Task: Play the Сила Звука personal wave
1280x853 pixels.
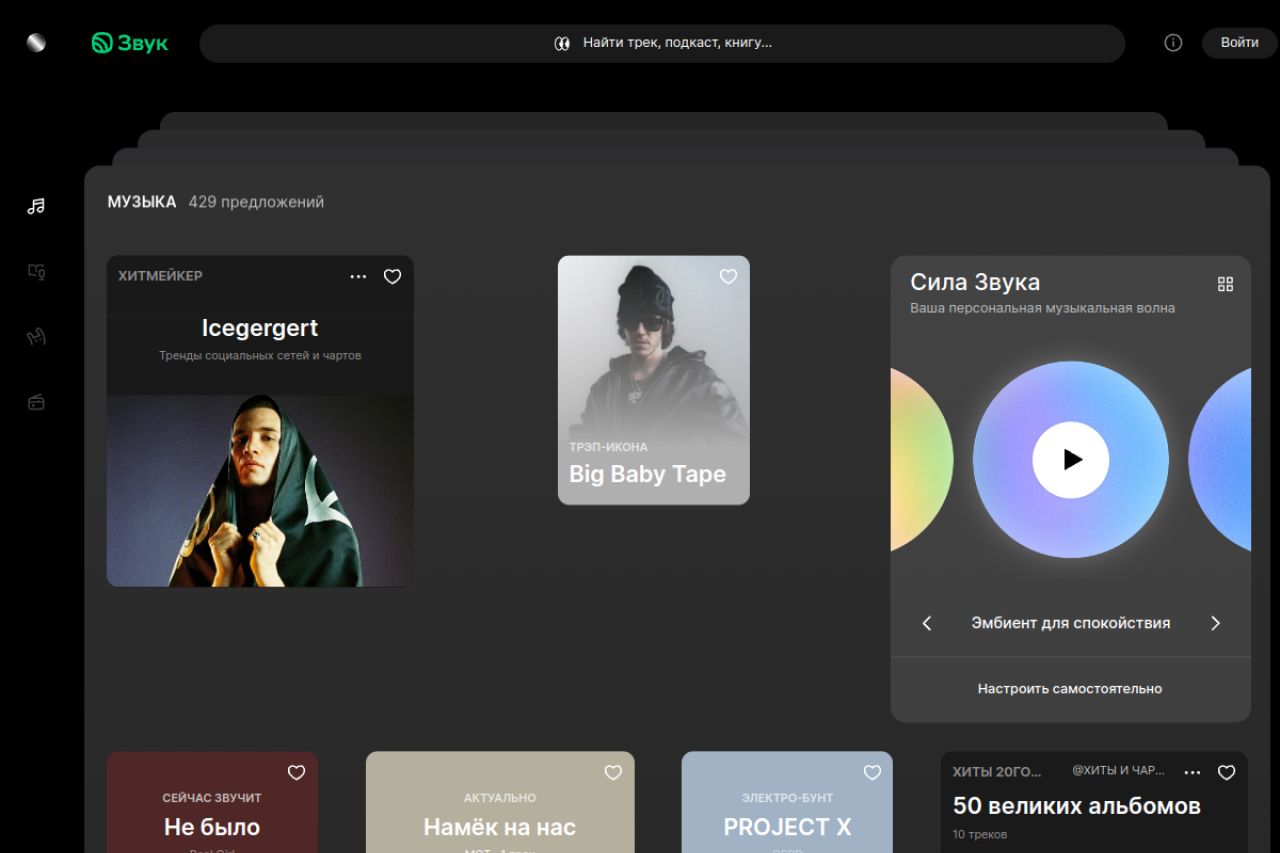Action: click(1071, 460)
